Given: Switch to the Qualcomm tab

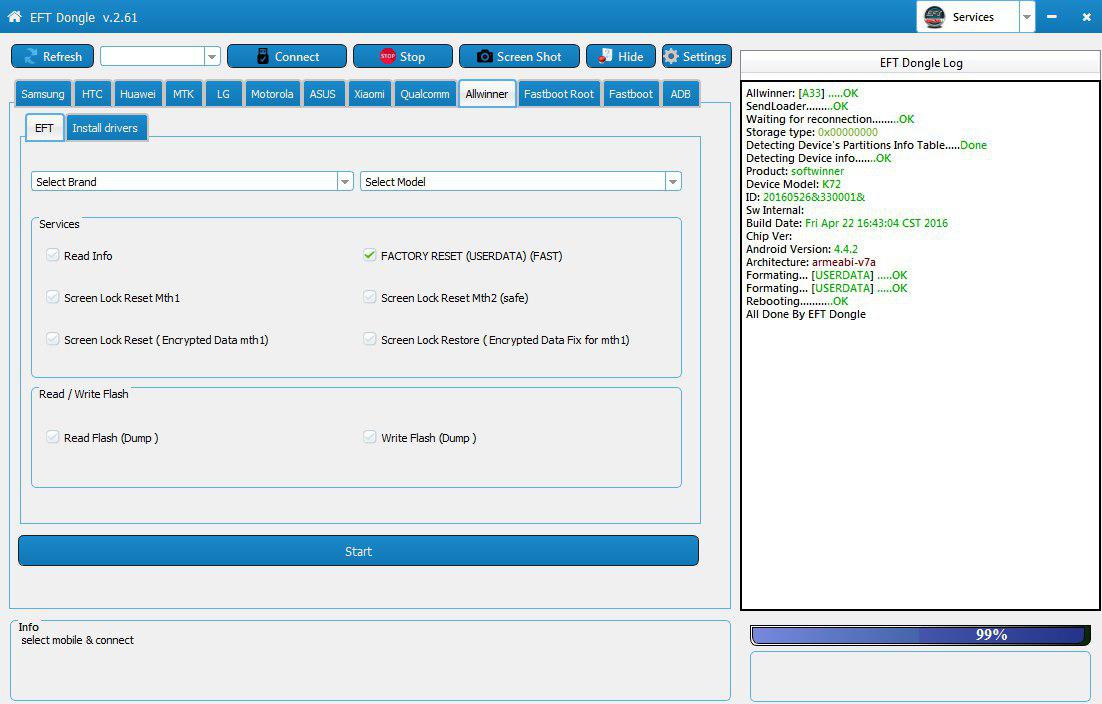Looking at the screenshot, I should [425, 94].
